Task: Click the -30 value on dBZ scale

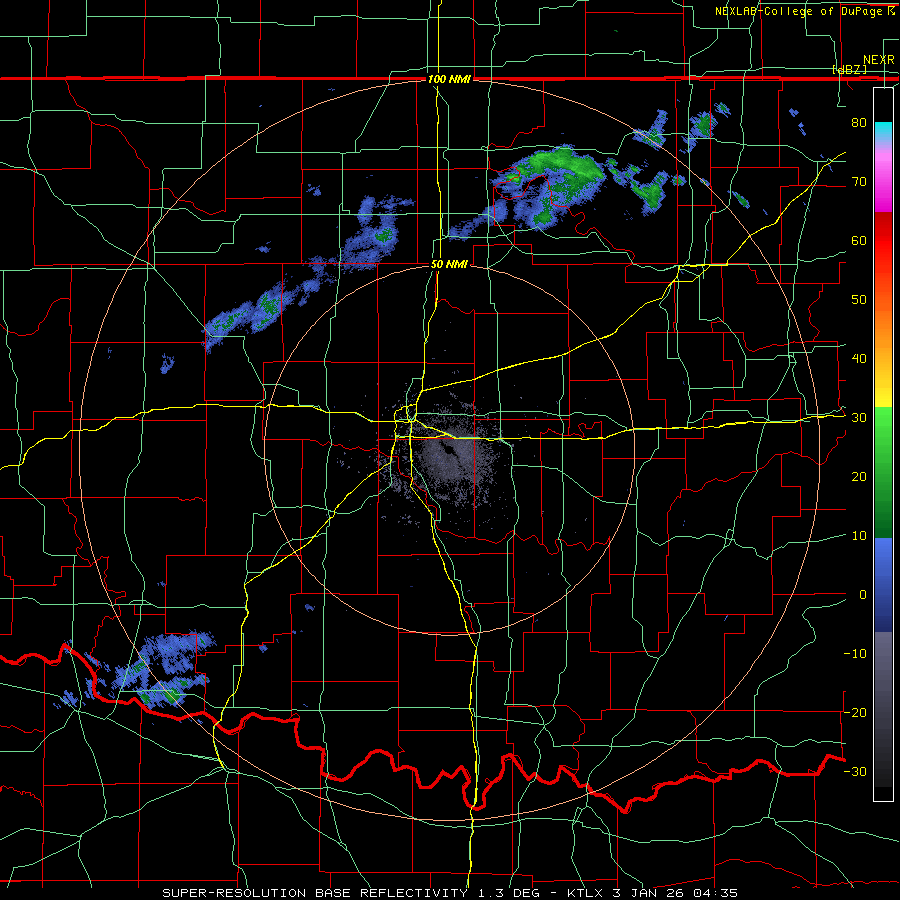Action: [x=855, y=772]
